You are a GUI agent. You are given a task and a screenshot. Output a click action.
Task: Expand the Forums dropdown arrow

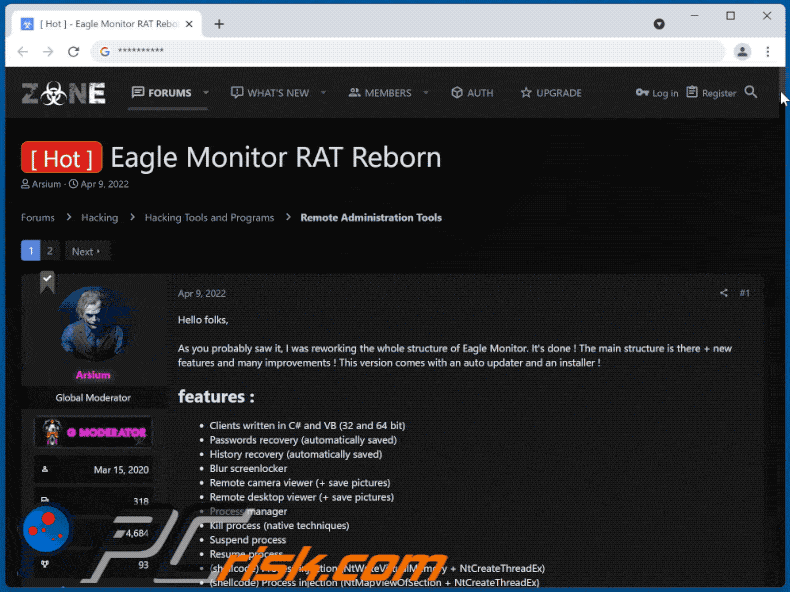click(206, 93)
